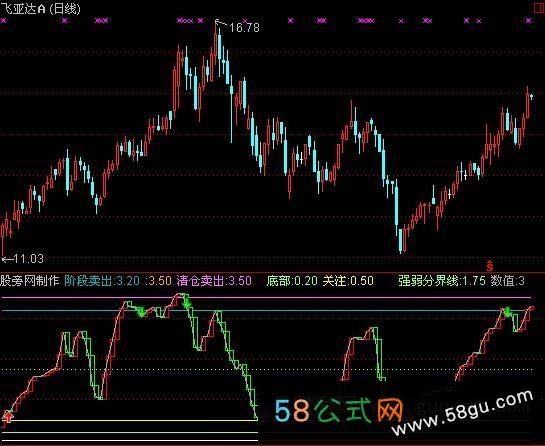The image size is (545, 446).
Task: Select the 数值:3 indicator label
Action: point(507,281)
